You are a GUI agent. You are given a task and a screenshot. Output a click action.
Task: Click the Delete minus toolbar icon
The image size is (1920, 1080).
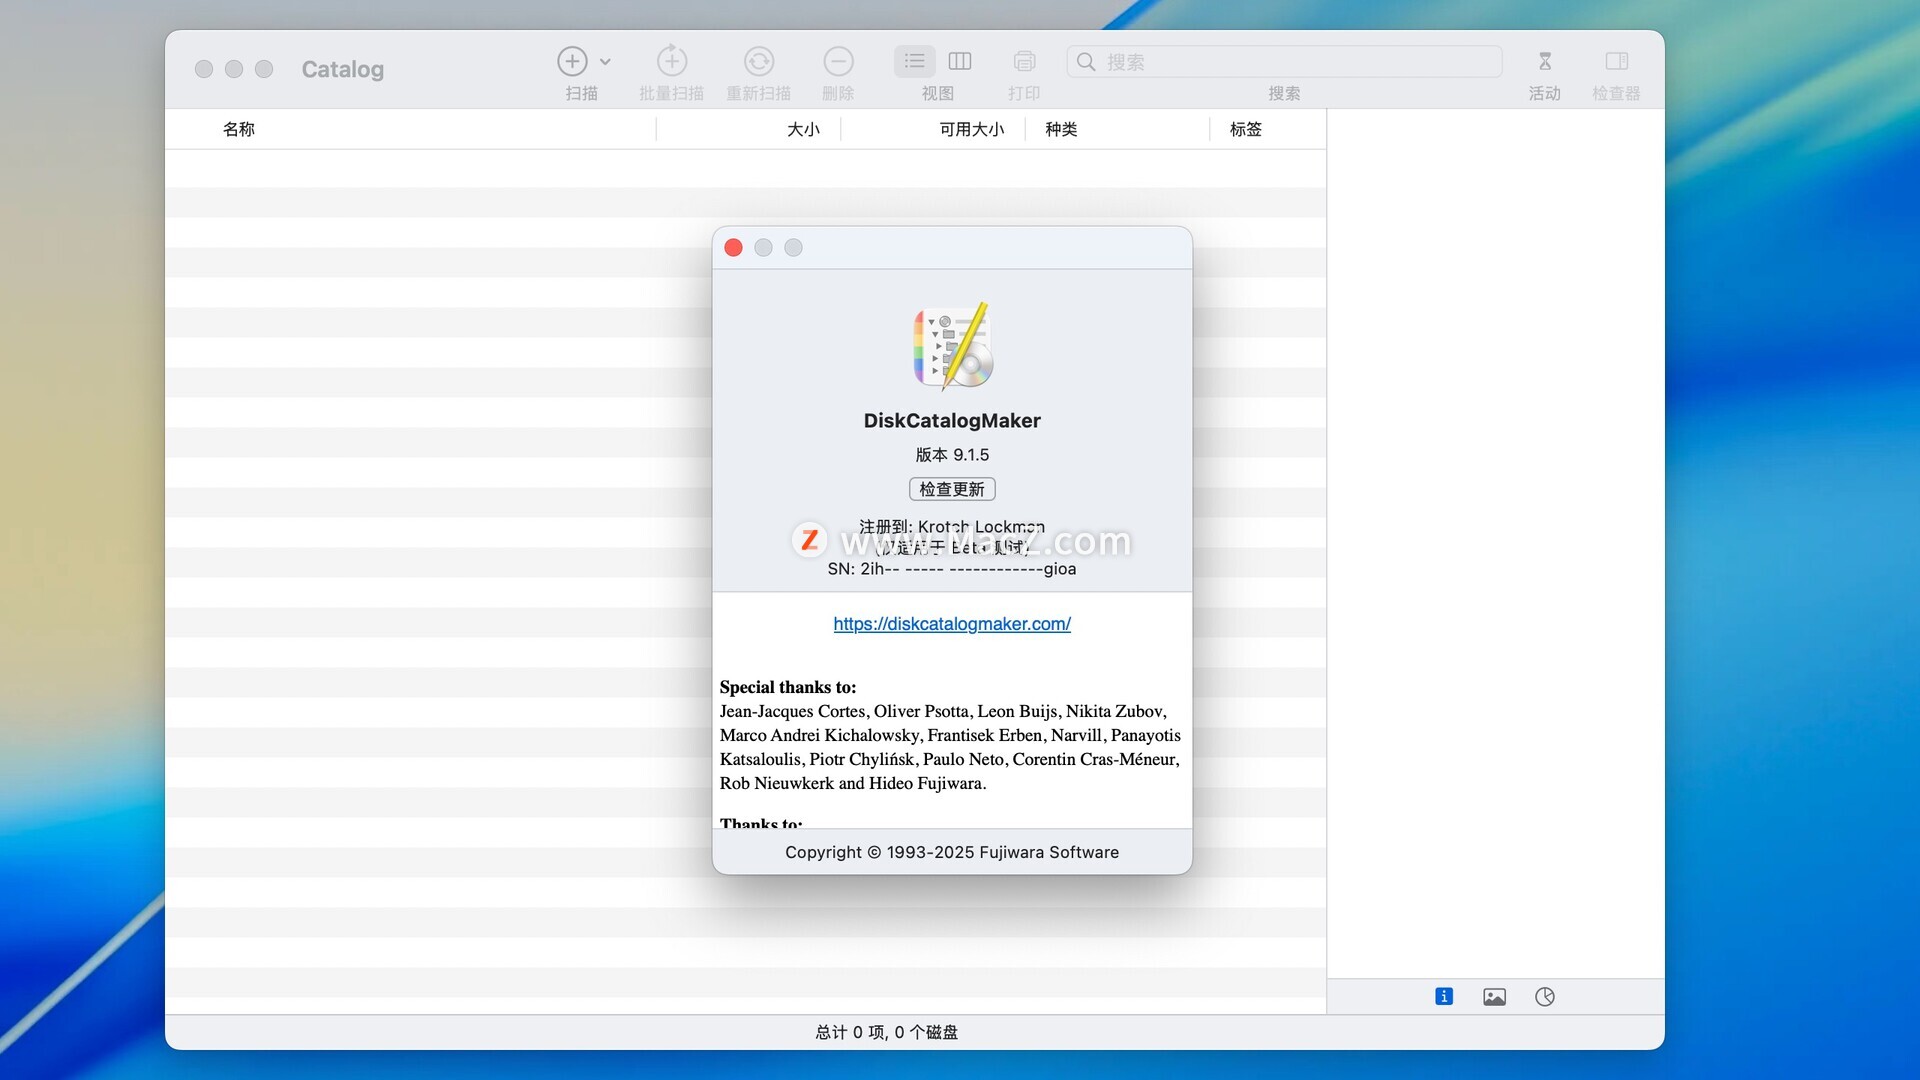838,61
